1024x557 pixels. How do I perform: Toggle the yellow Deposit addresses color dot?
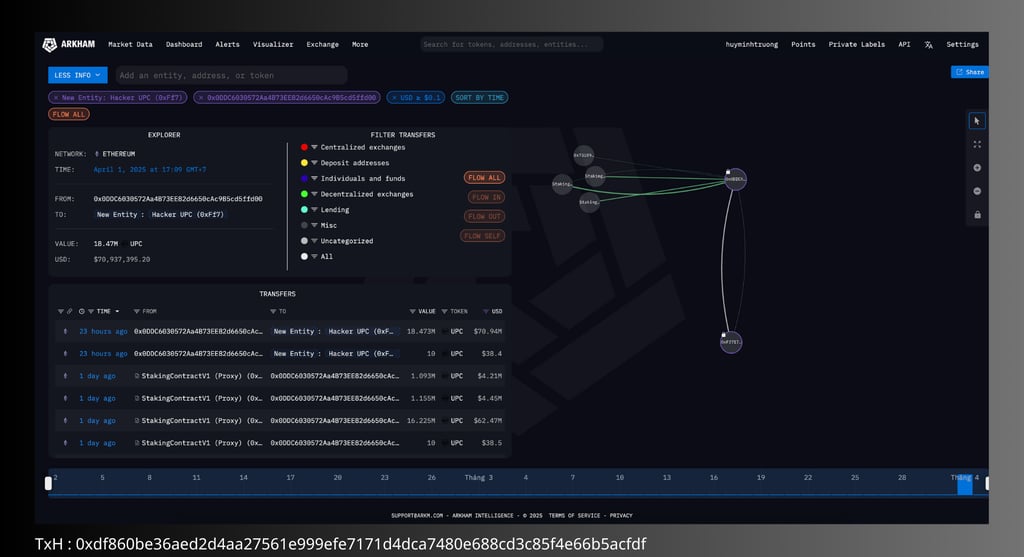tap(304, 163)
